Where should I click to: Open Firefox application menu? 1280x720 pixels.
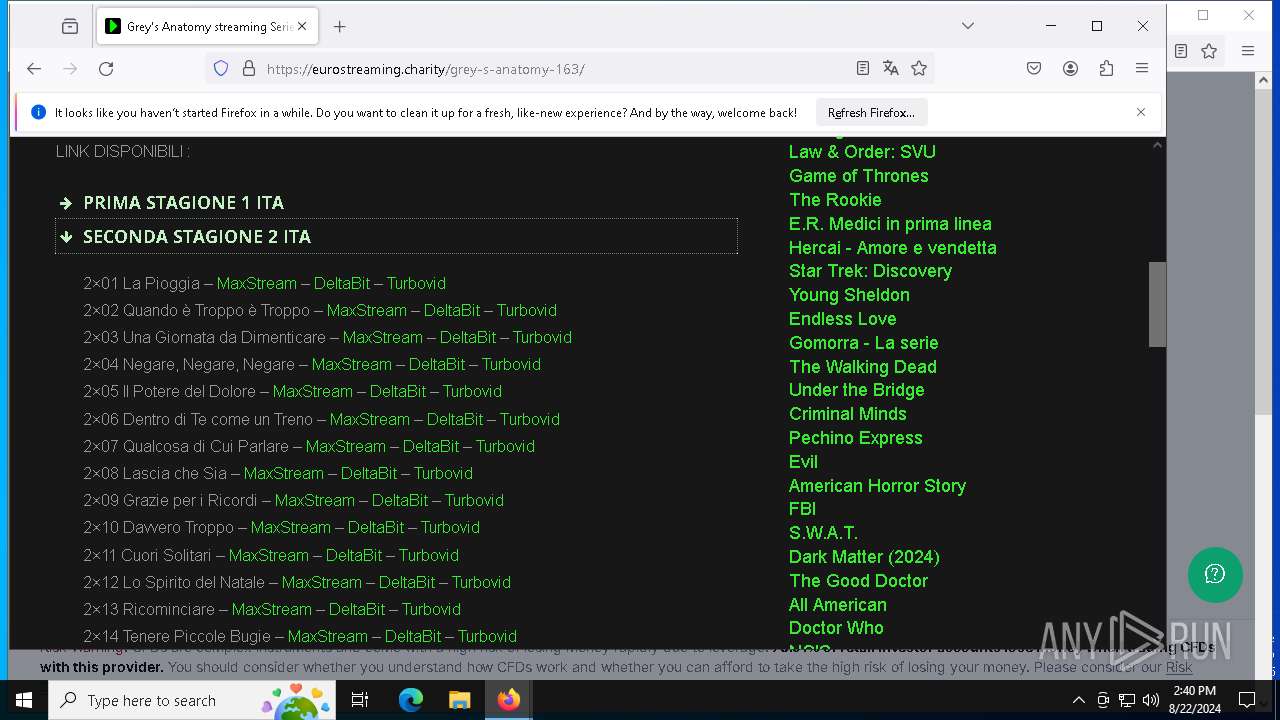click(1142, 69)
